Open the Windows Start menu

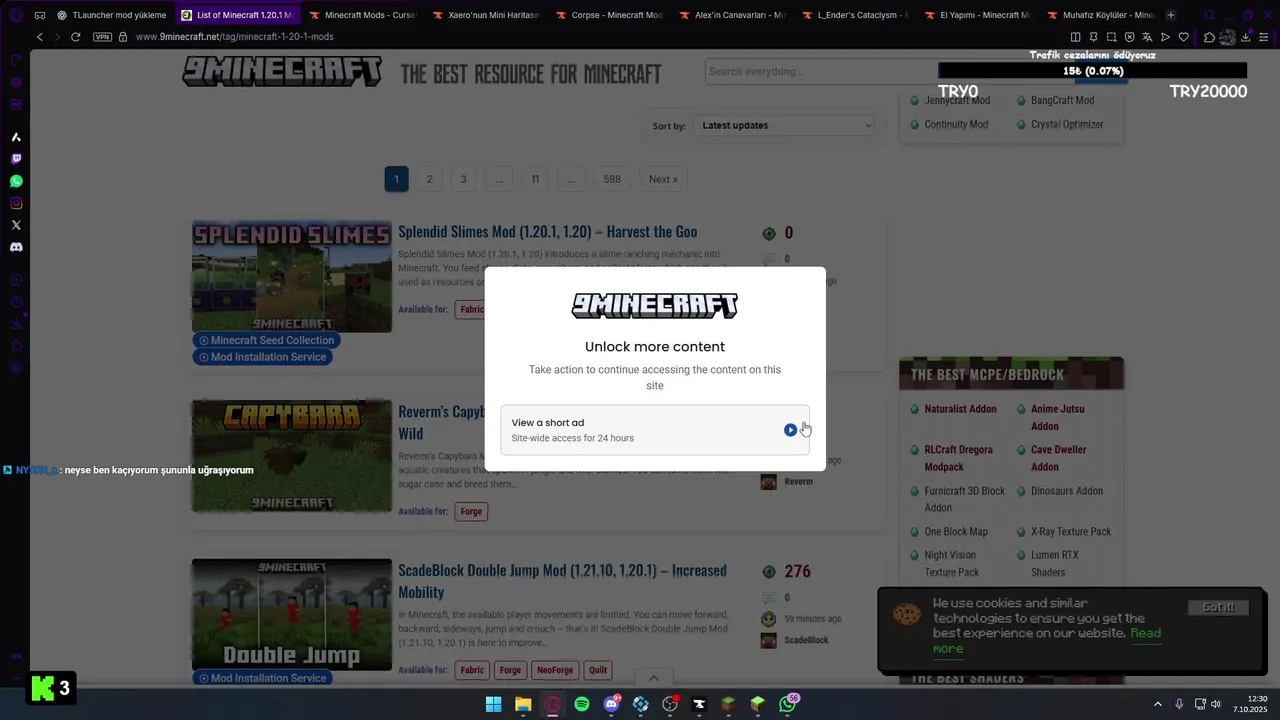[493, 704]
